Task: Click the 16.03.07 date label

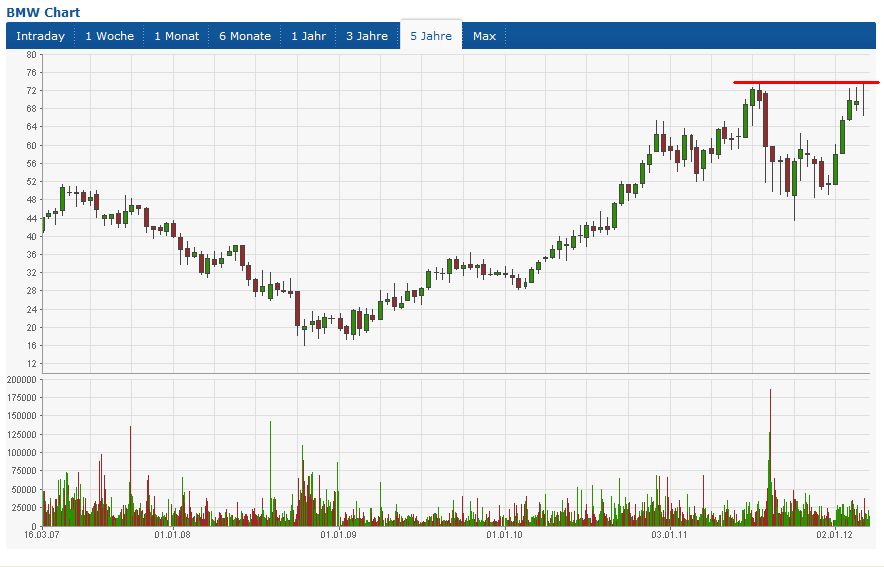Action: [42, 534]
